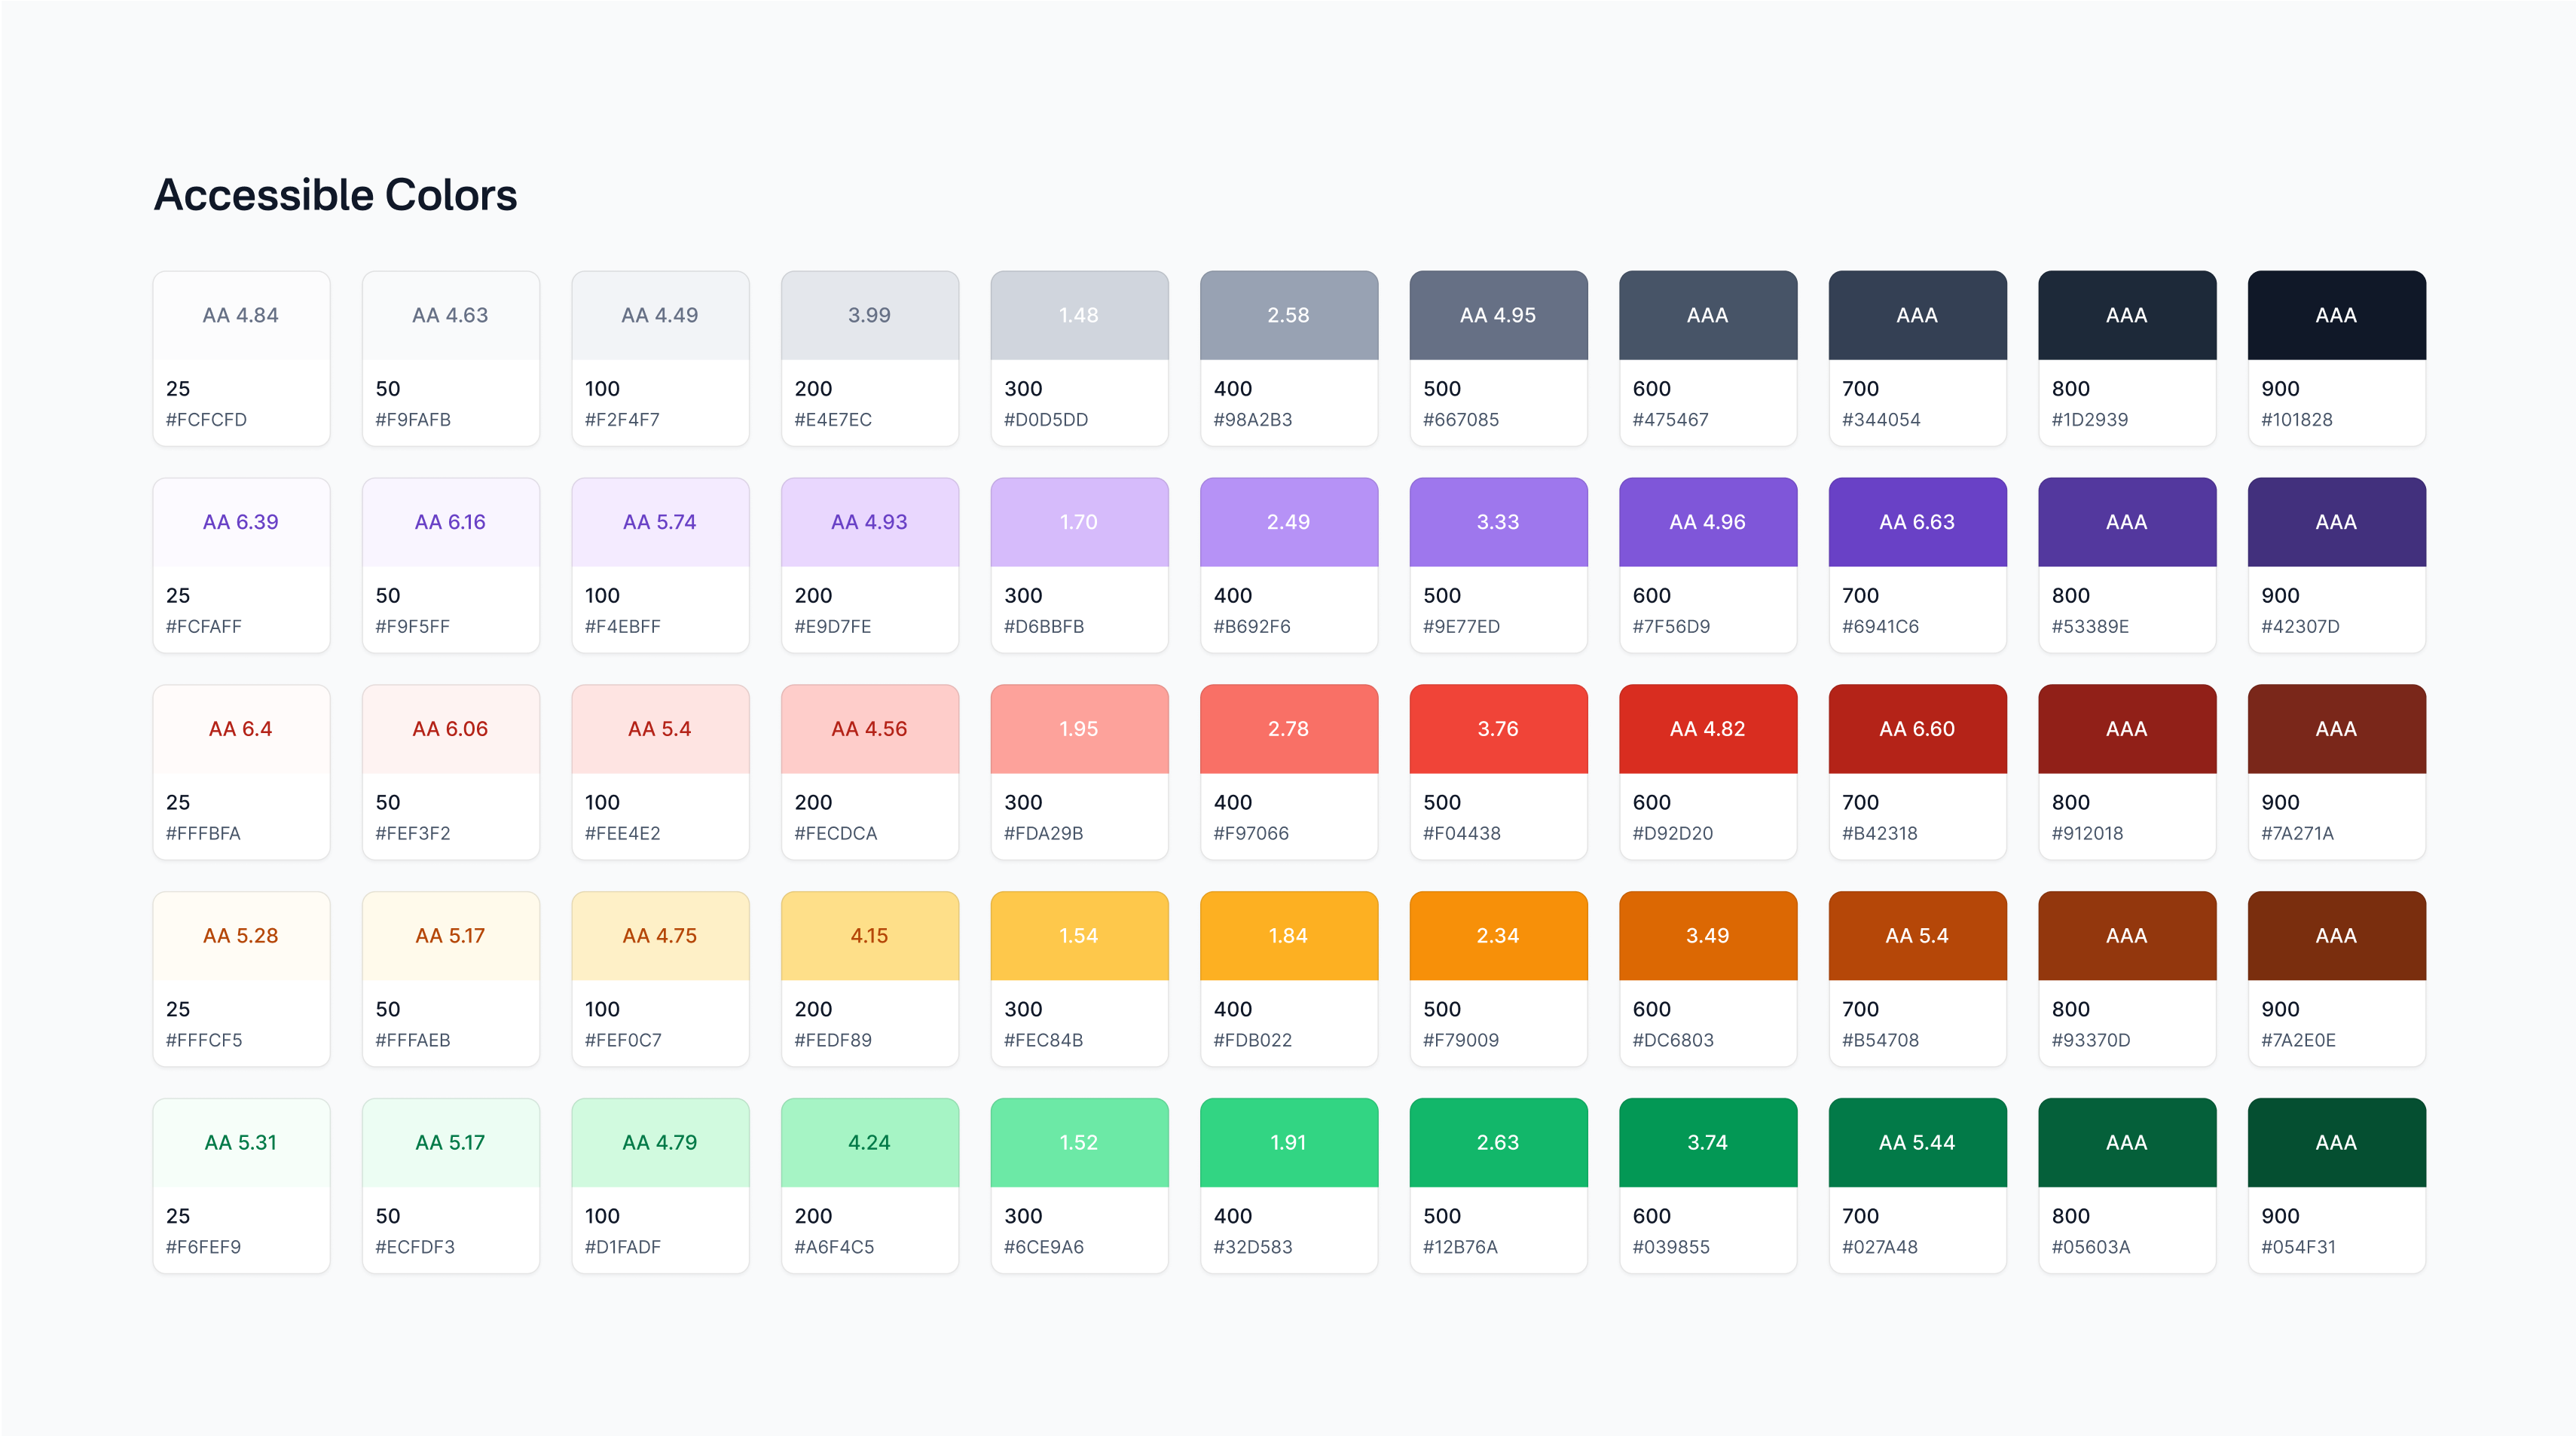2576x1436 pixels.
Task: Click the #D92D20 hex code label
Action: pos(1672,833)
